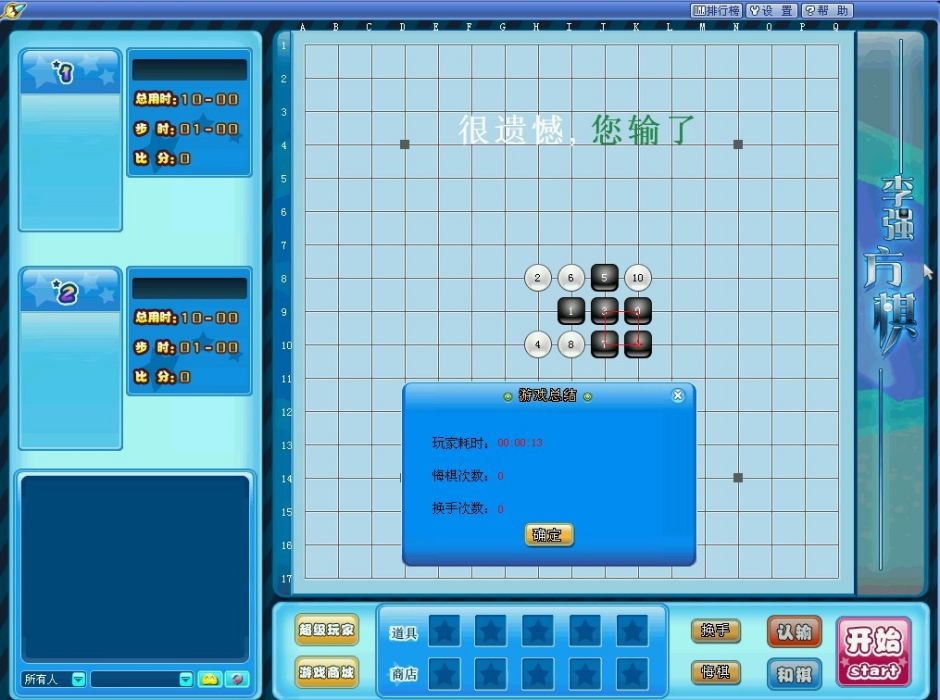Click the chat log display area

click(x=135, y=568)
